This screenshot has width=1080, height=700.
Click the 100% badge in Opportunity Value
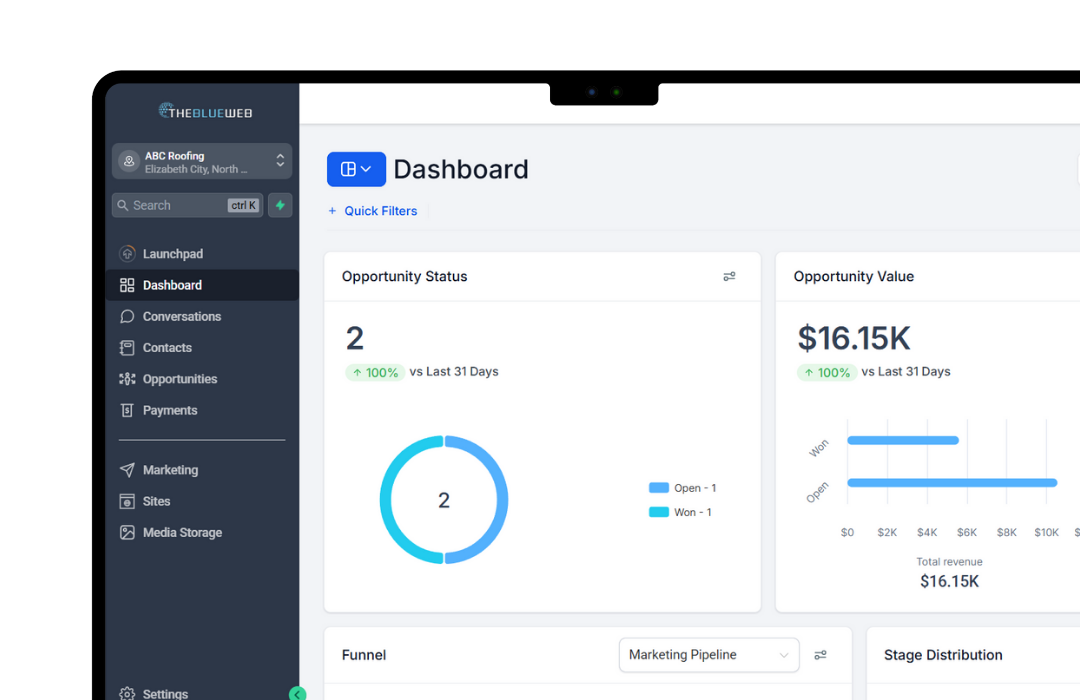pyautogui.click(x=827, y=373)
